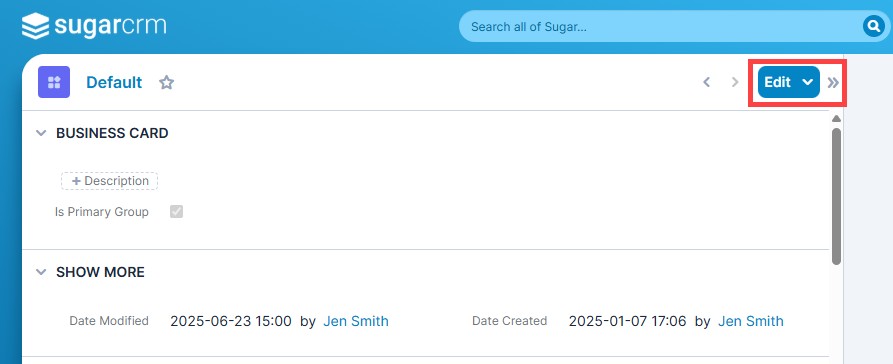Screen dimensions: 893x364
Task: Open Jen Smith link beside Date Modified
Action: pyautogui.click(x=356, y=321)
